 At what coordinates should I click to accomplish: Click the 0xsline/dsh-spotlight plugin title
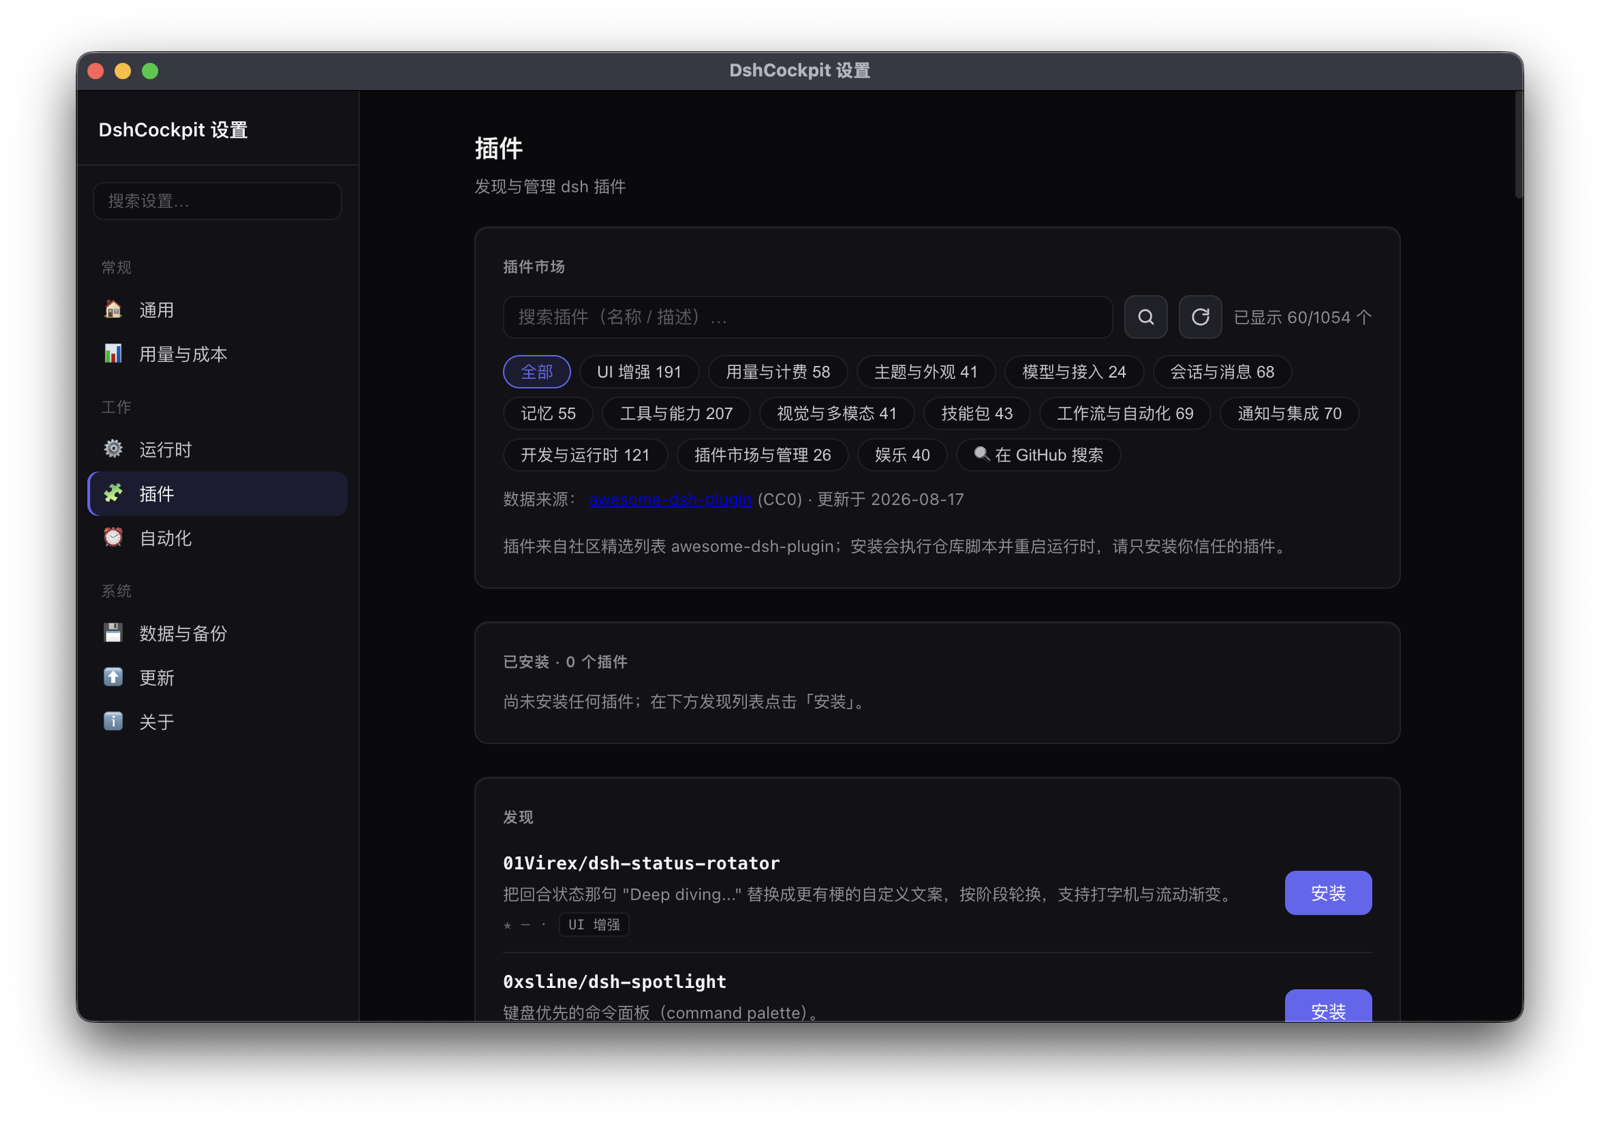point(614,982)
